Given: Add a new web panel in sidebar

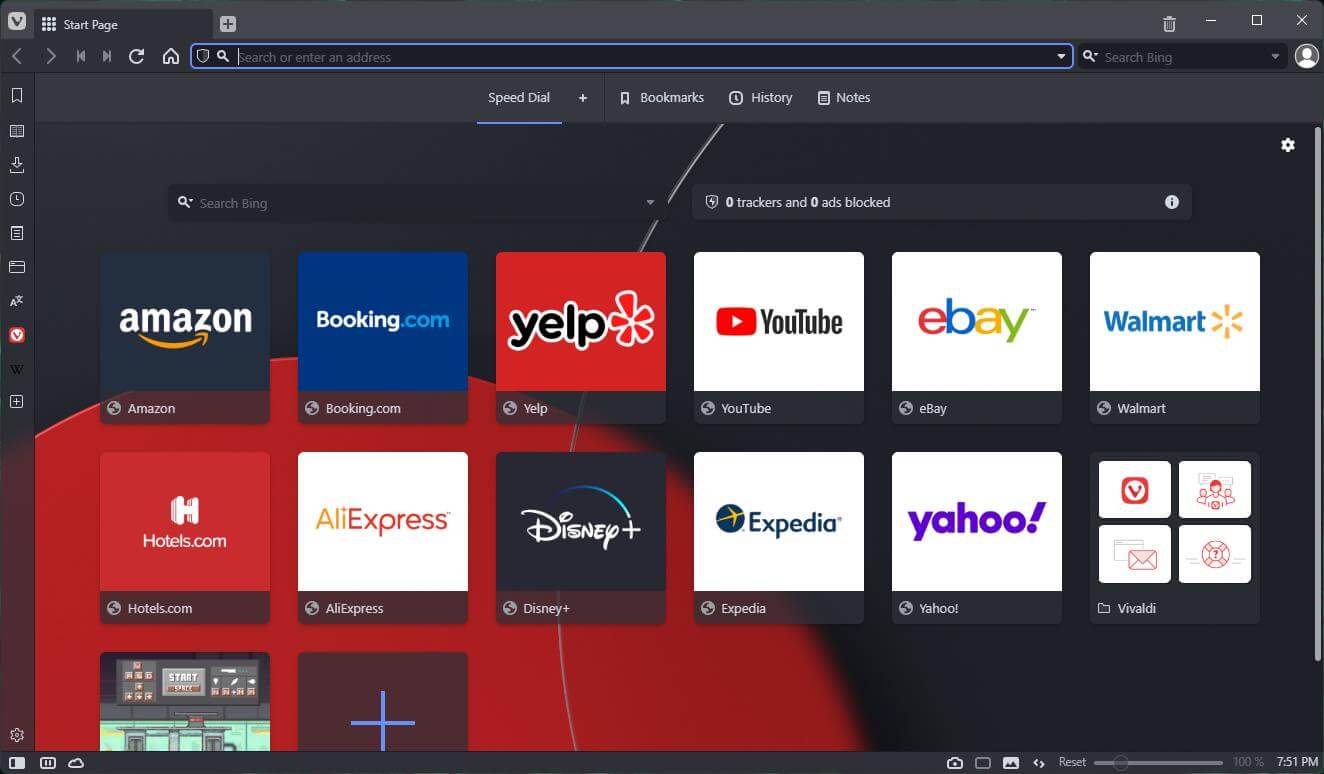Looking at the screenshot, I should click(x=17, y=402).
